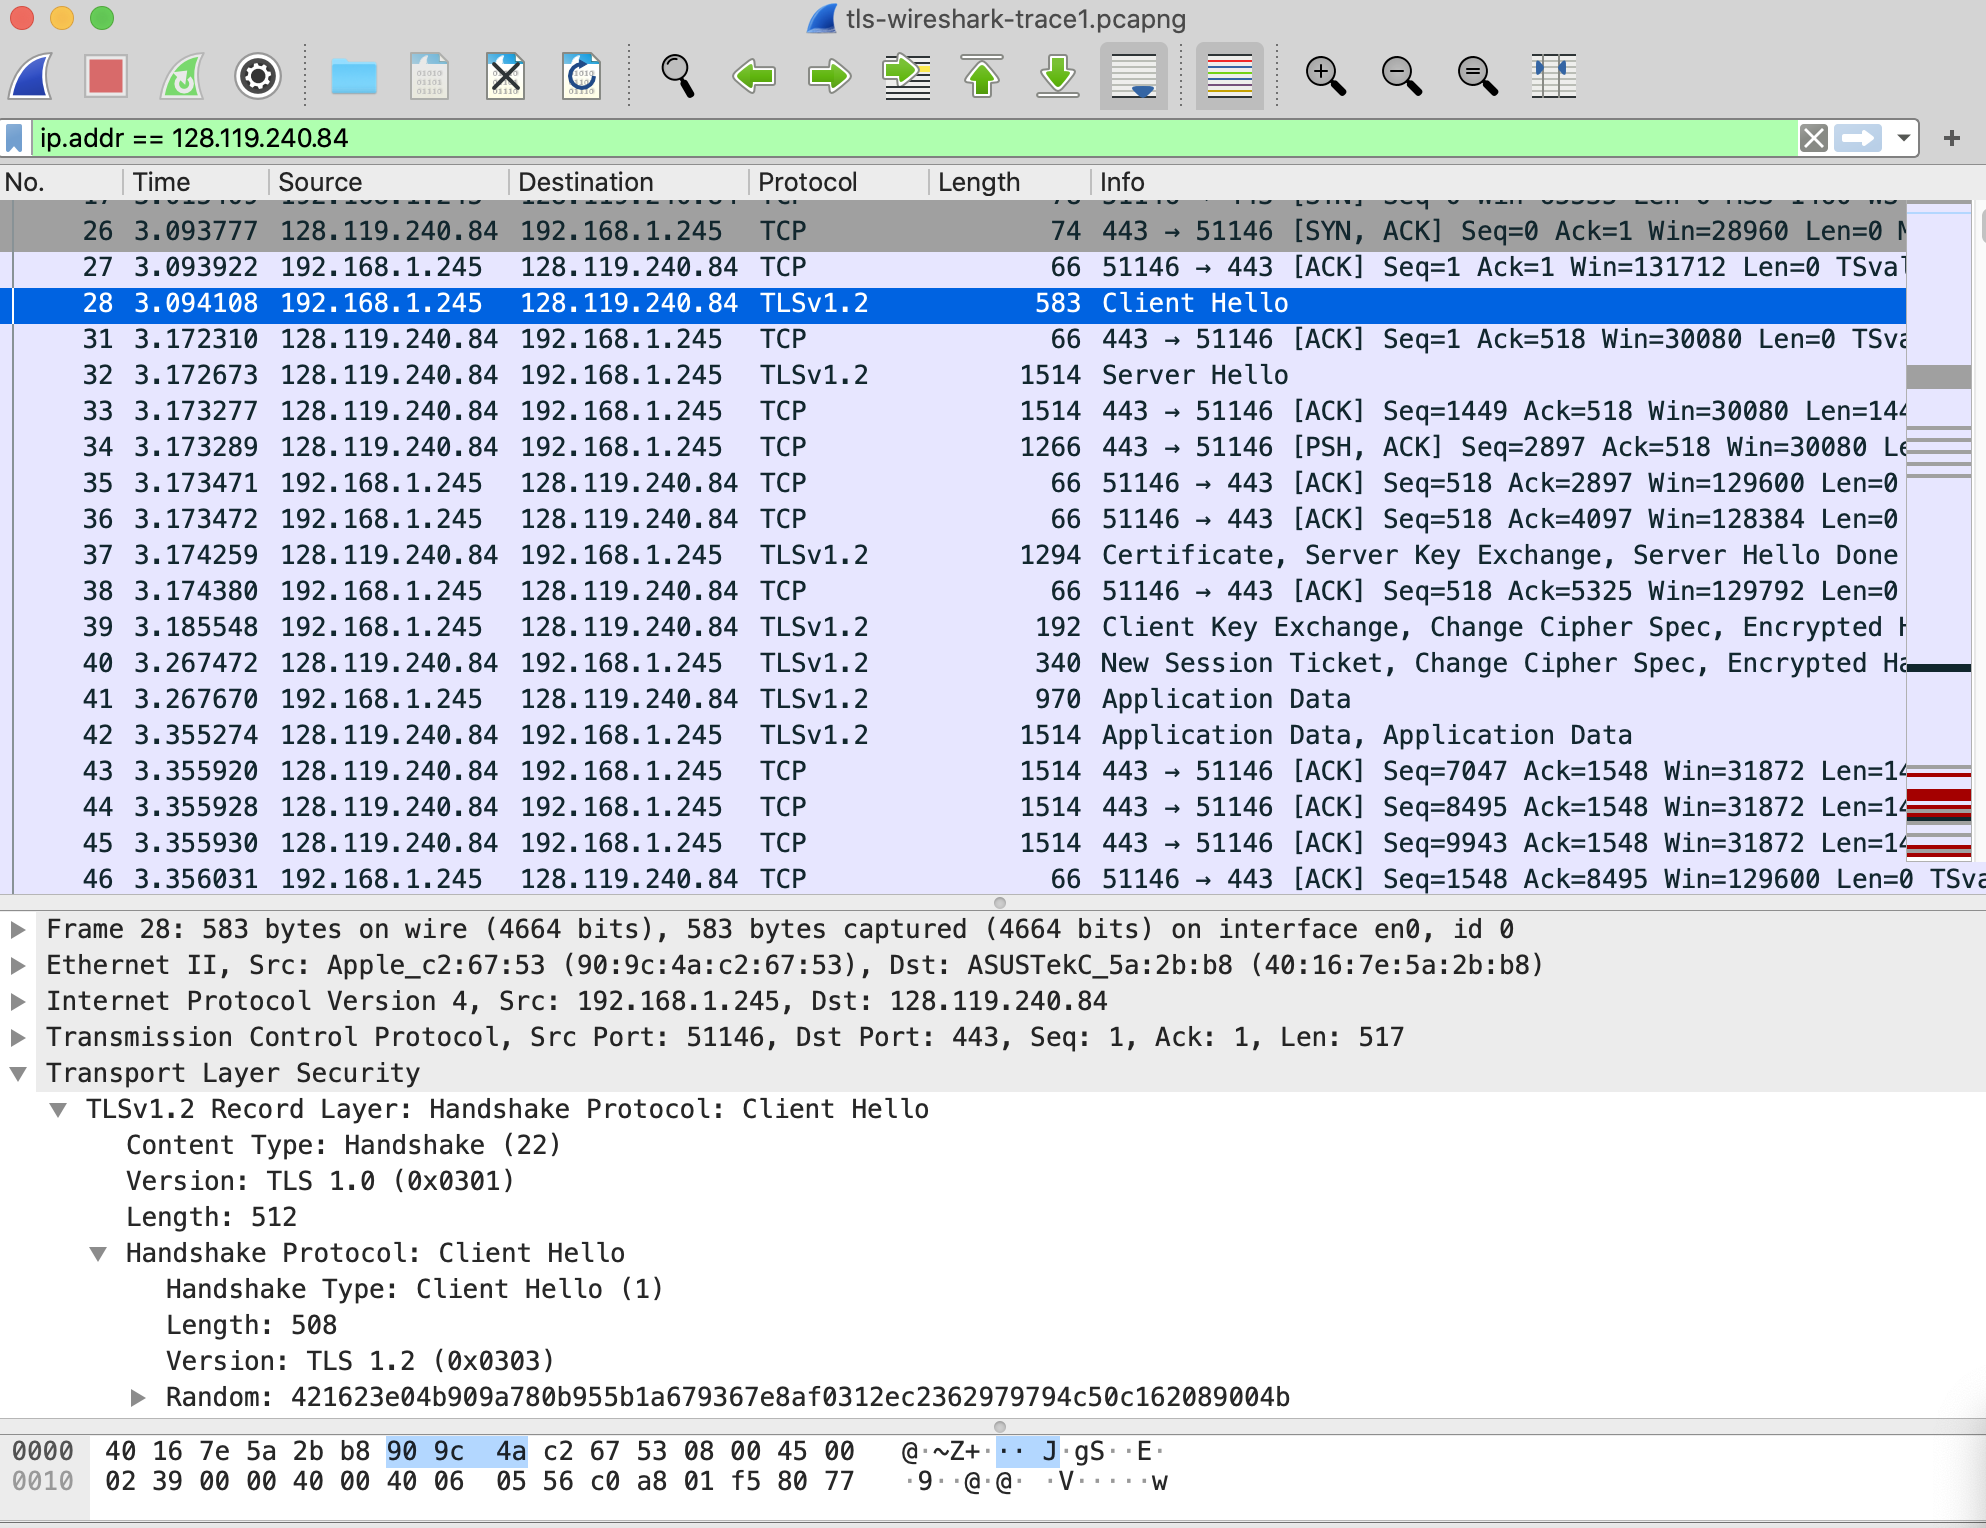Click packet minimap overview bar

pyautogui.click(x=1938, y=532)
